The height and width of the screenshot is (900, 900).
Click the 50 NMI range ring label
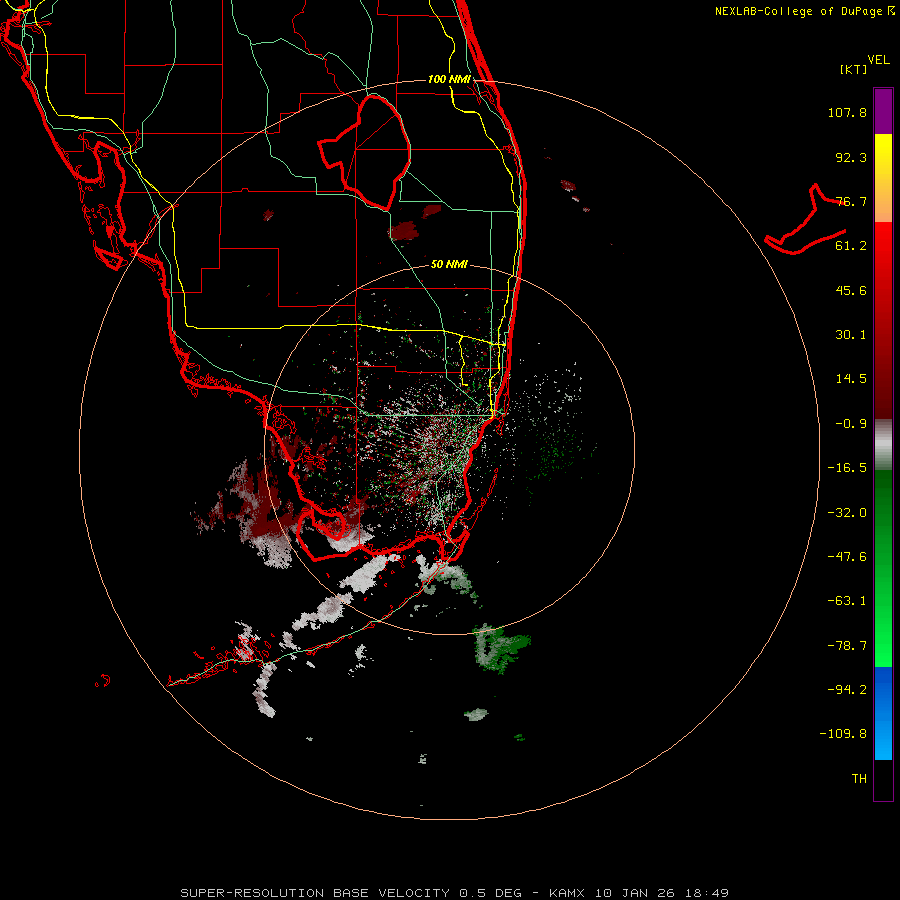449,265
